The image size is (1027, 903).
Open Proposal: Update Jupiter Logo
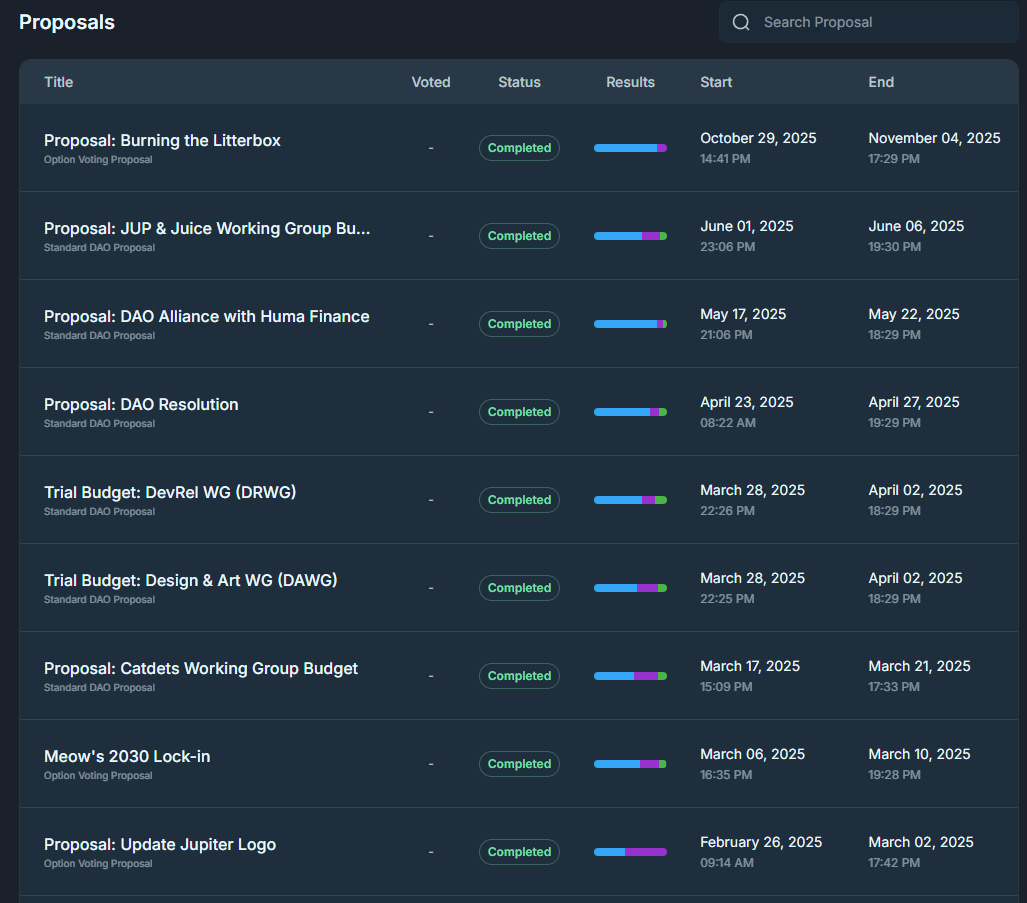point(160,845)
